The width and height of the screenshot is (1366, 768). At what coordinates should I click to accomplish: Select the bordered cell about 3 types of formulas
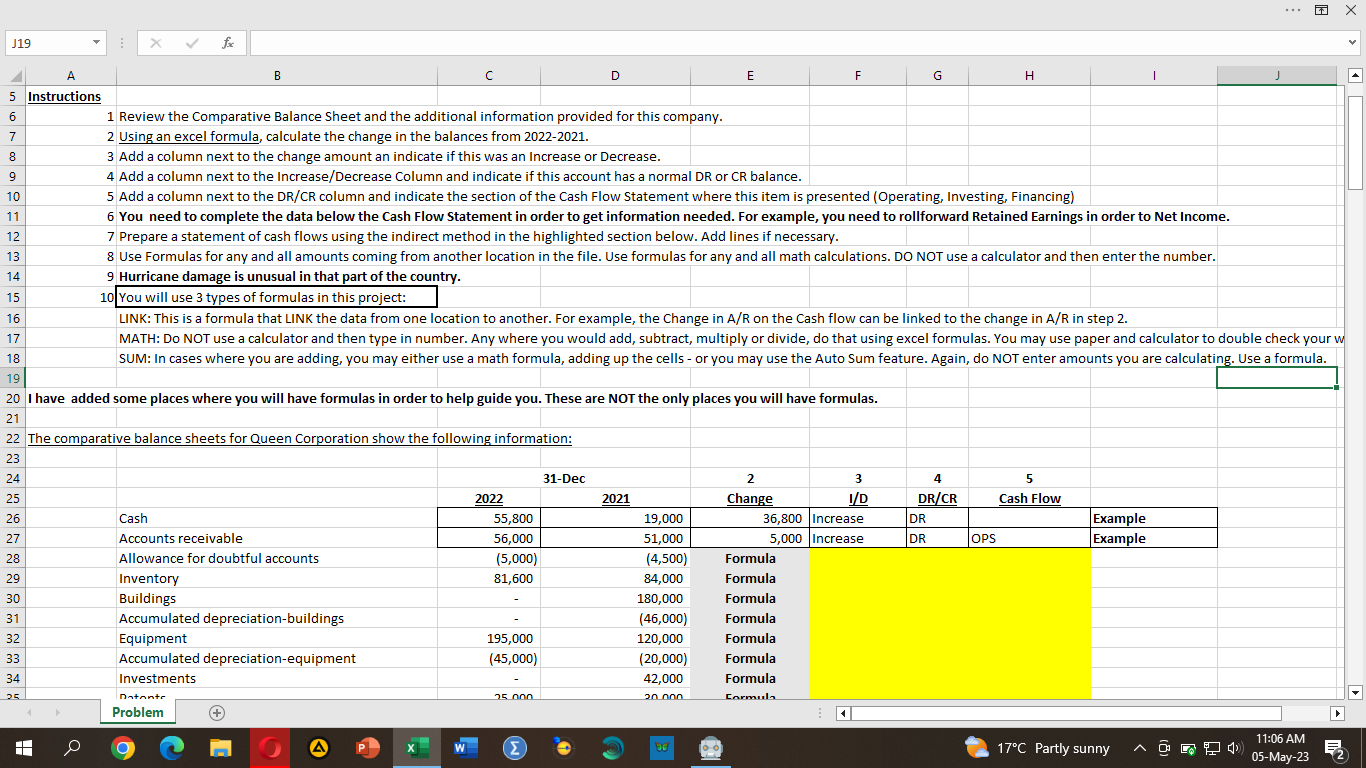coord(277,297)
